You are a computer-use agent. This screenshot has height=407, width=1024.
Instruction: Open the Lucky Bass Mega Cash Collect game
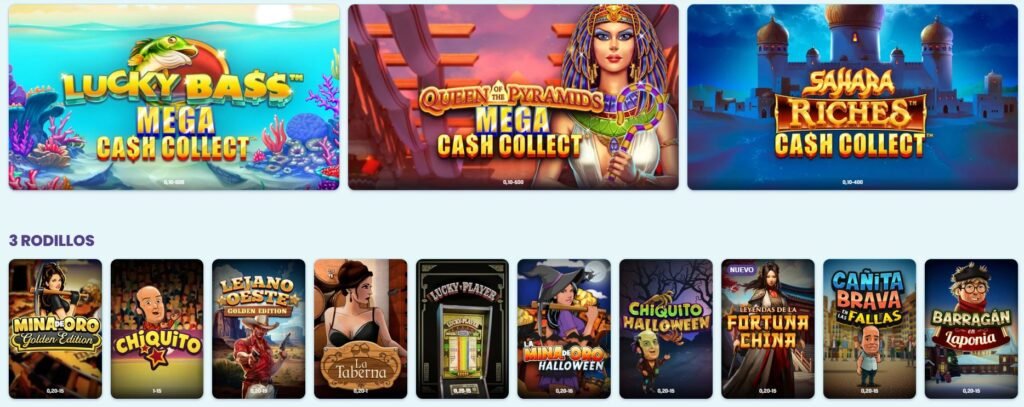174,97
